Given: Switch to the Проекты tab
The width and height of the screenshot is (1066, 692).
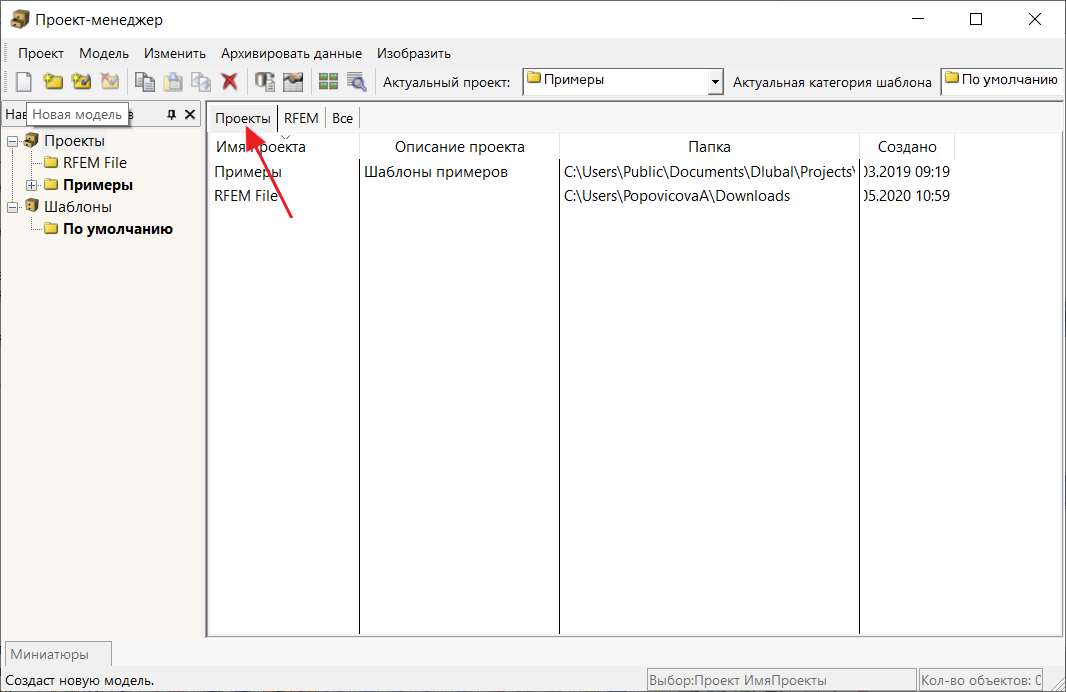Looking at the screenshot, I should (243, 118).
